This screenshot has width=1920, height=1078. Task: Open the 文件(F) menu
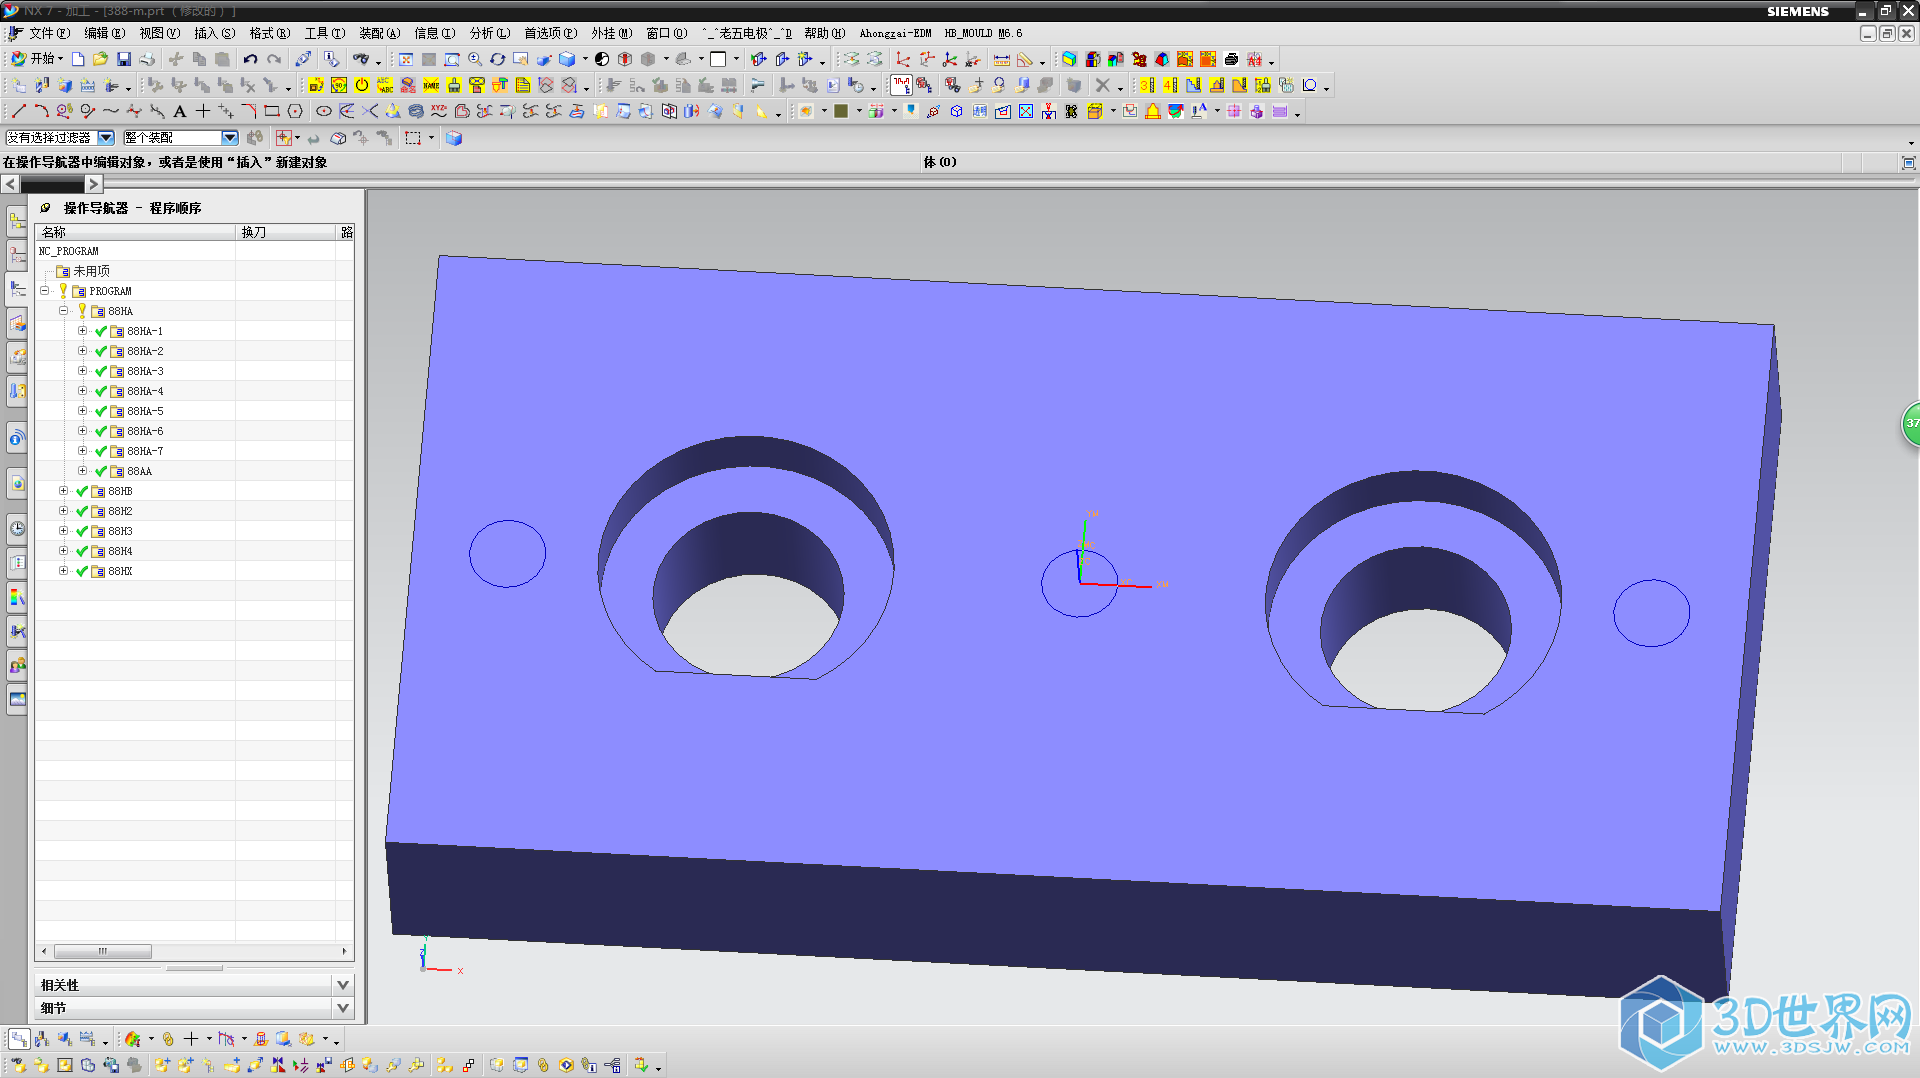click(49, 33)
